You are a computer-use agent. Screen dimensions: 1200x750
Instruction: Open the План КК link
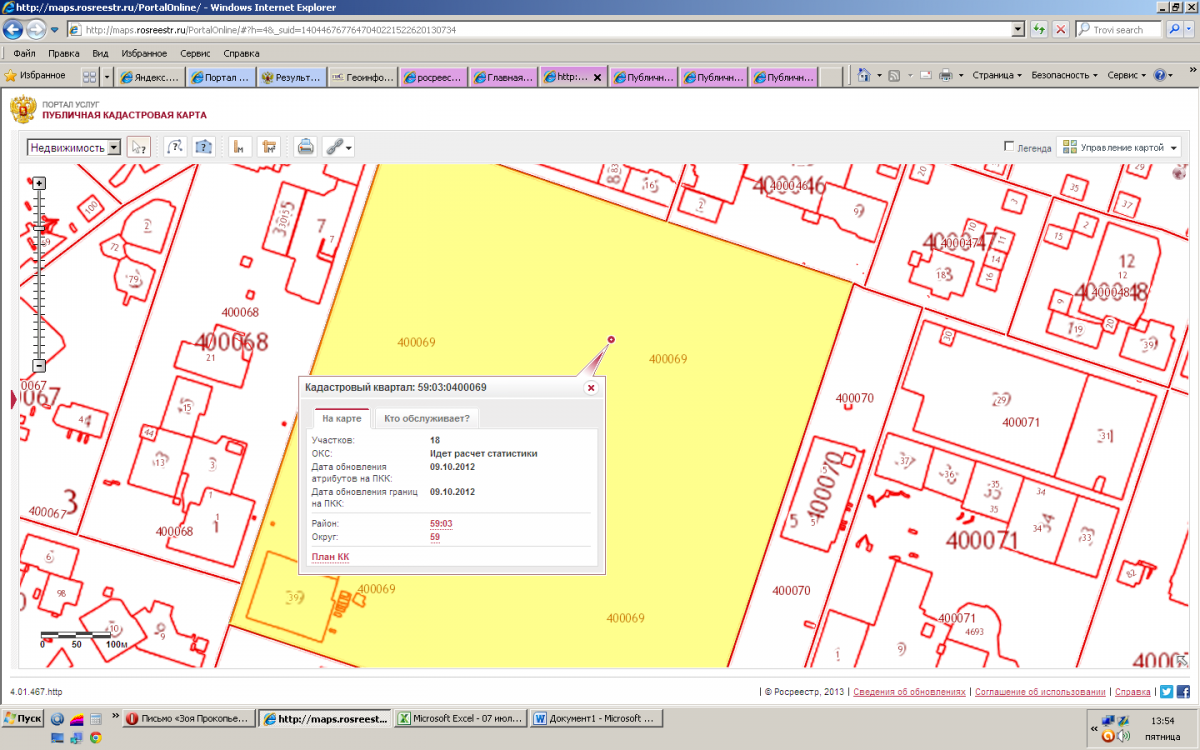tap(331, 557)
